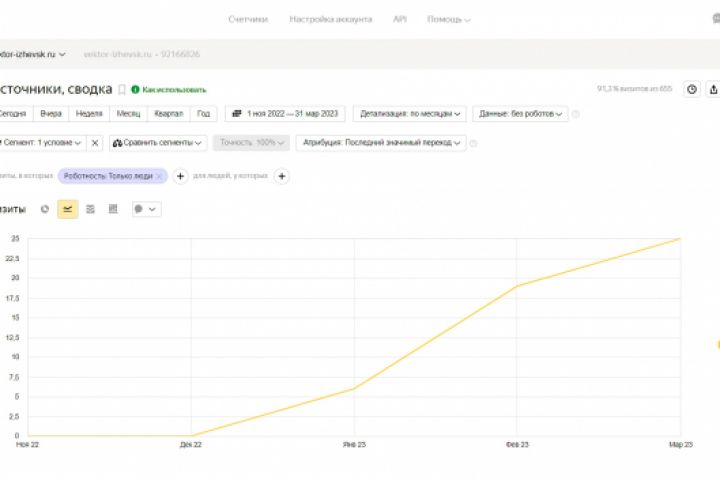Screen dimensions: 720x480
Task: Switch chart to stacked area view icon
Action: (90, 209)
